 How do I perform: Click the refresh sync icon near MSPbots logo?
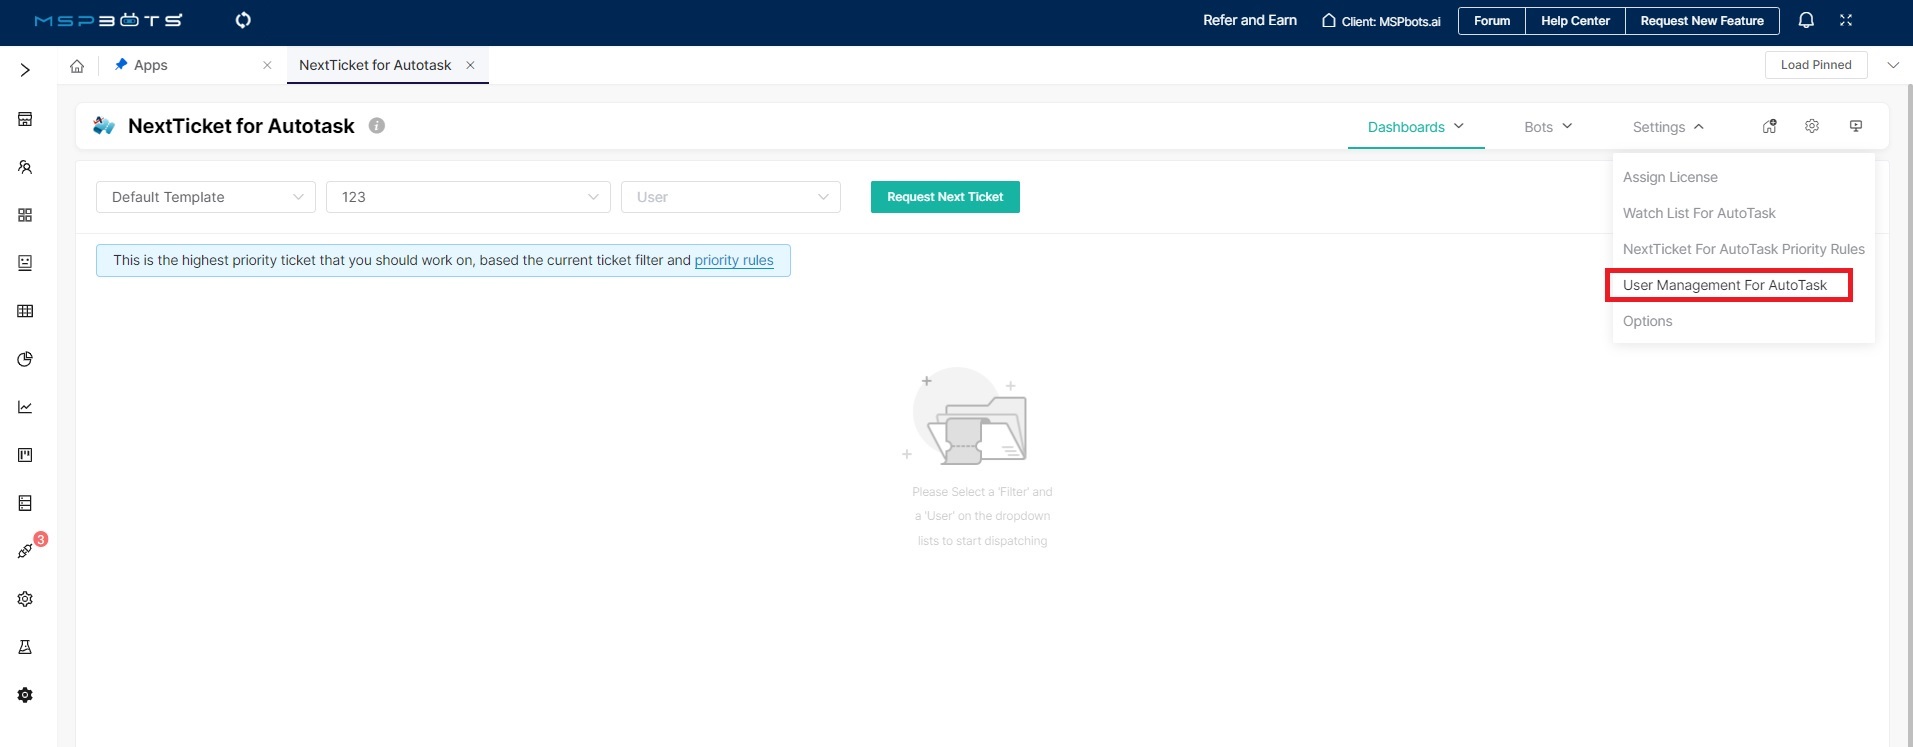(243, 20)
